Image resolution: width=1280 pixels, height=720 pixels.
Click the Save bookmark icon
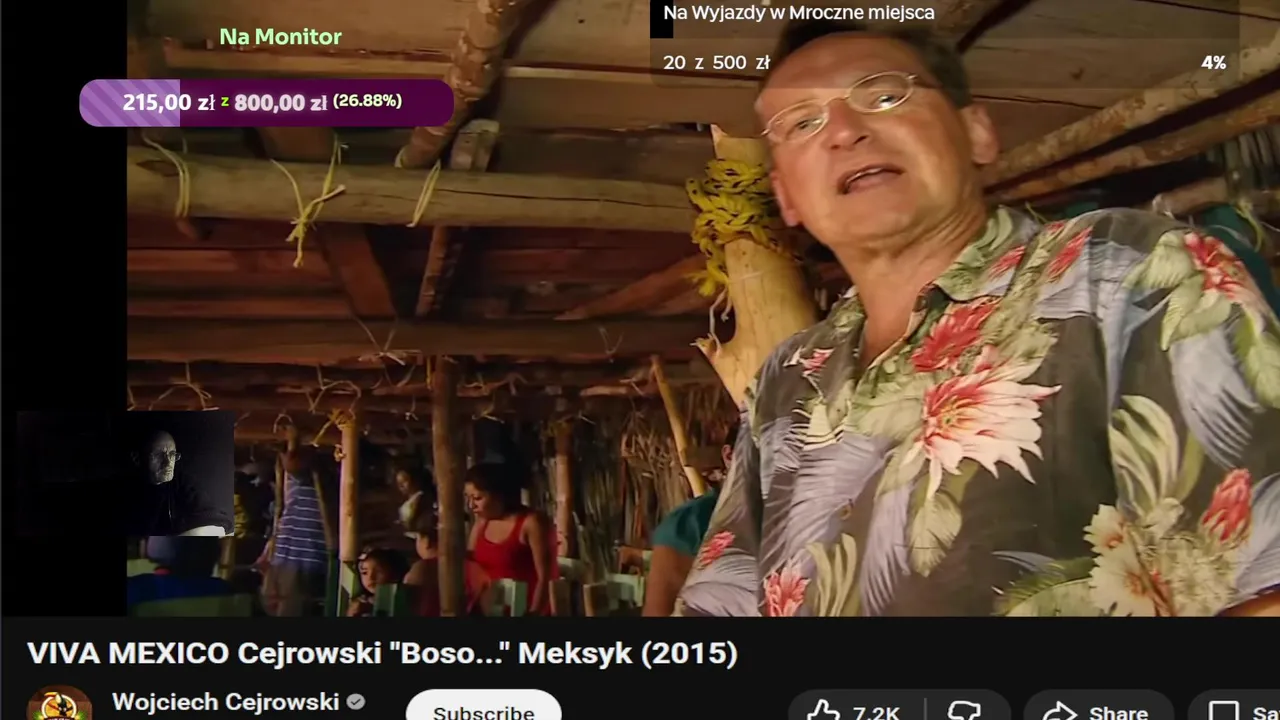pyautogui.click(x=1224, y=712)
